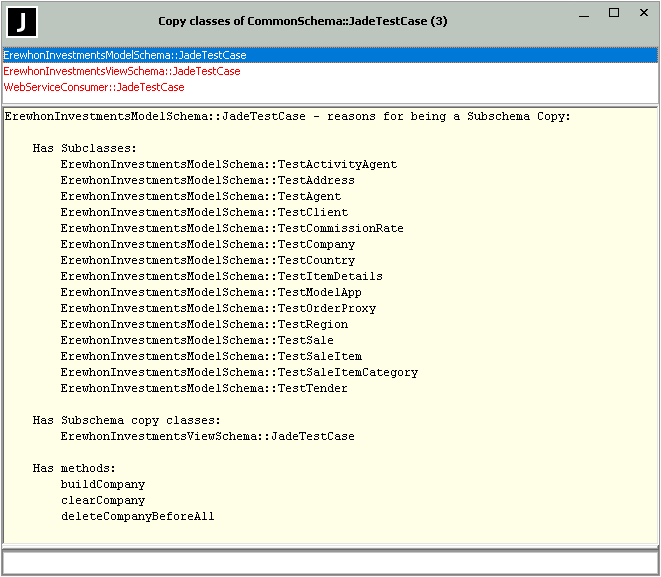
Task: Click the TestTender subclass line
Action: (204, 389)
